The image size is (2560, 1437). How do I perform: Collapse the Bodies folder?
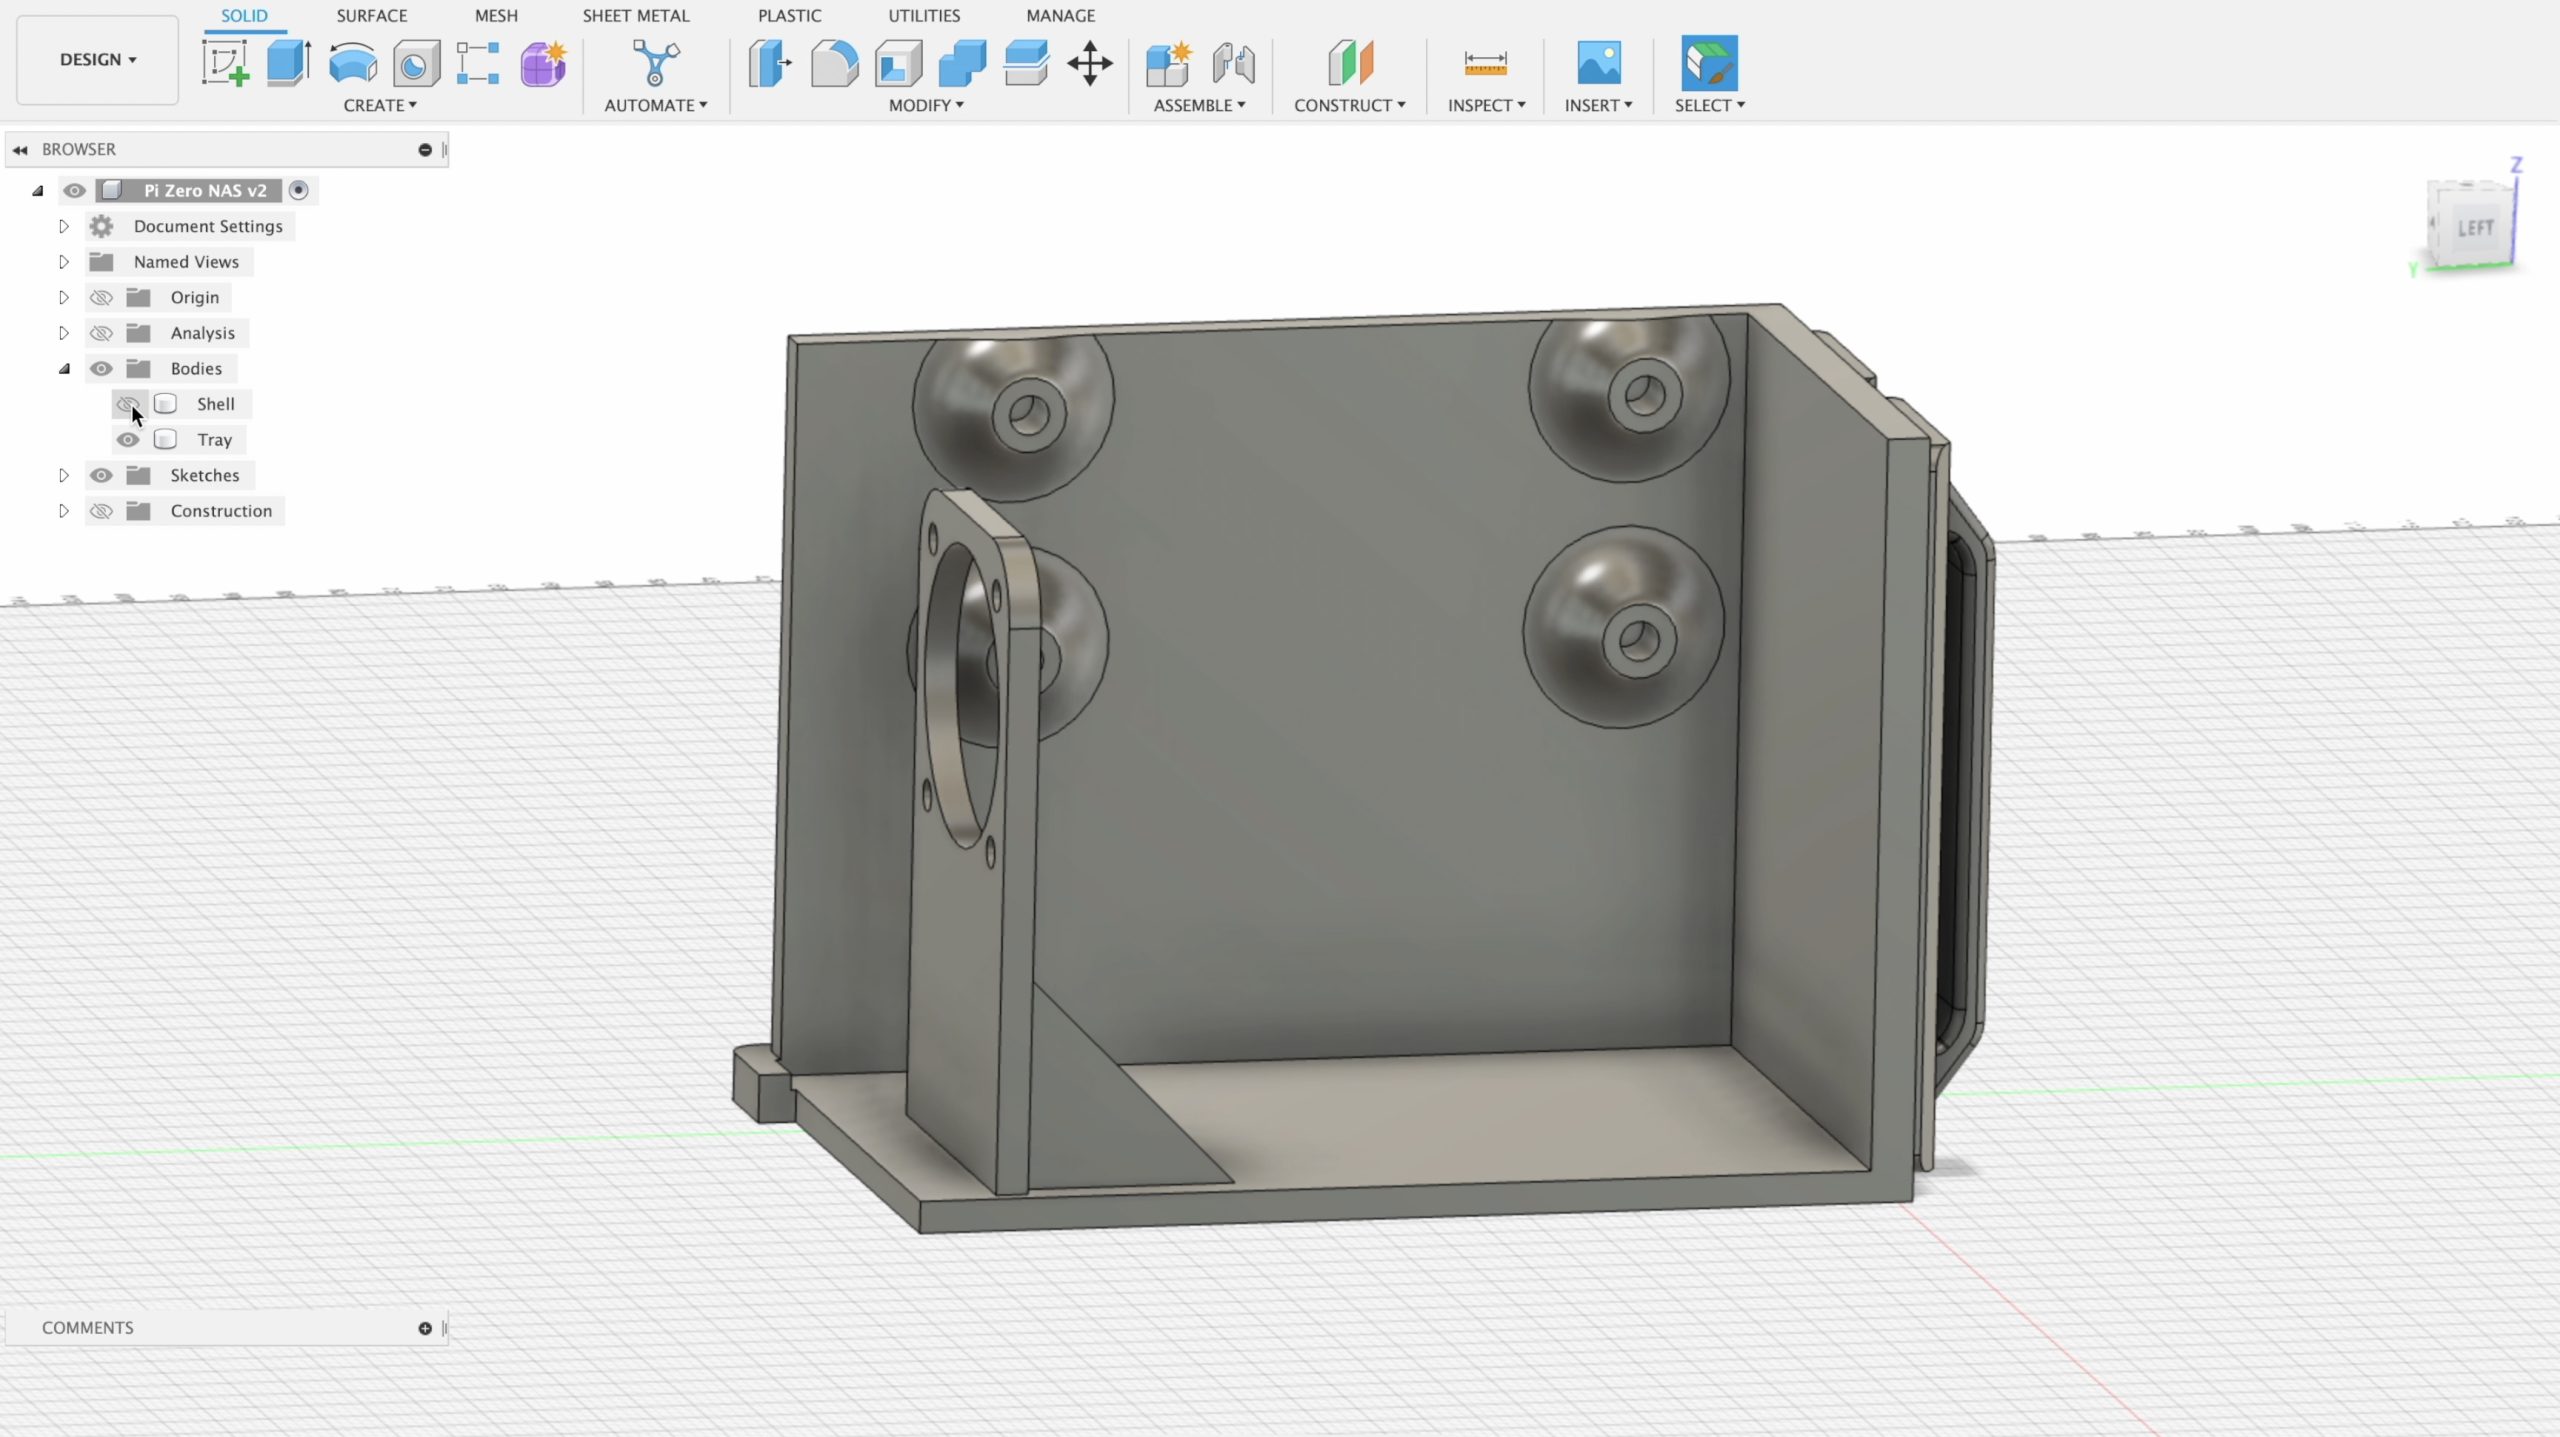(64, 369)
